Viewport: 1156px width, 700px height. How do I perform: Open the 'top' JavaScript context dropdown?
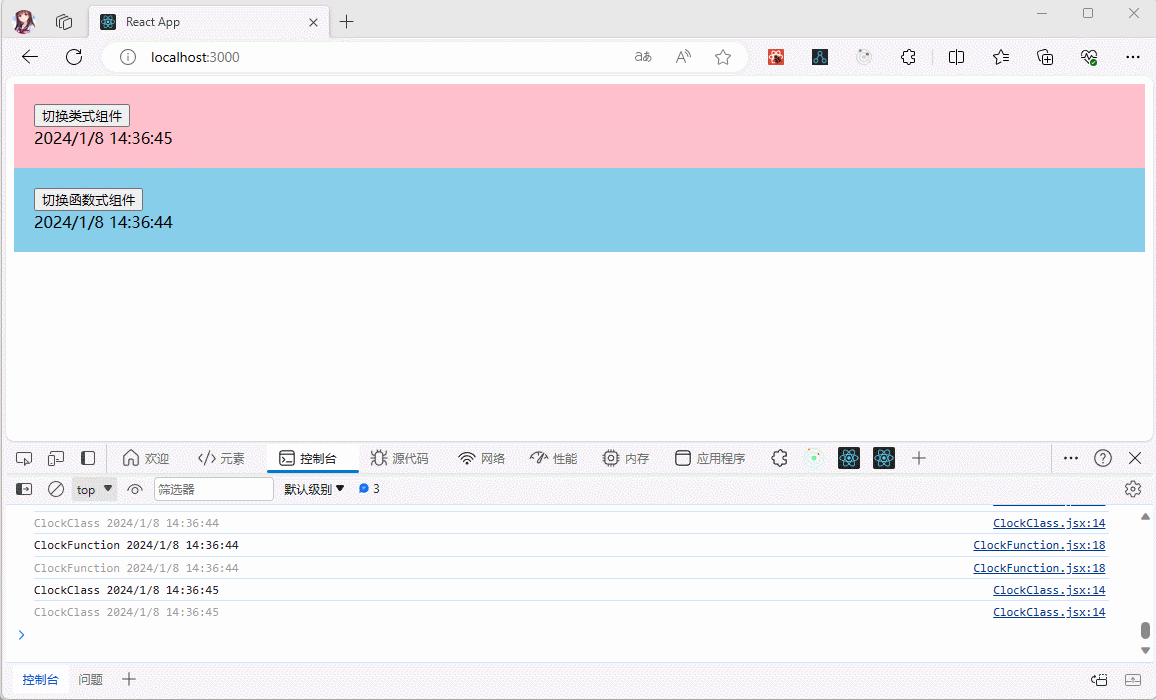coord(95,489)
